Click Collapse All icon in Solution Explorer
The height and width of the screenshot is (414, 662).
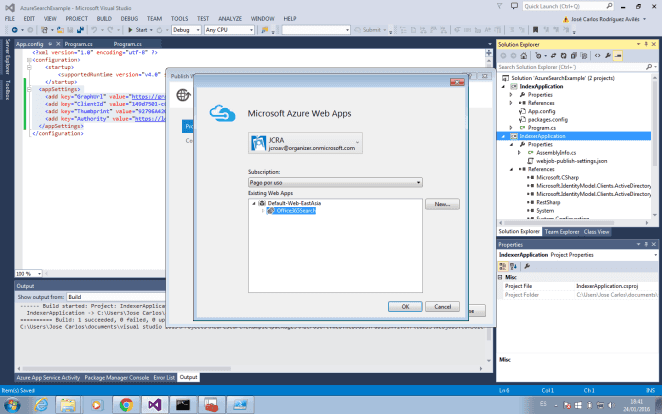573,56
